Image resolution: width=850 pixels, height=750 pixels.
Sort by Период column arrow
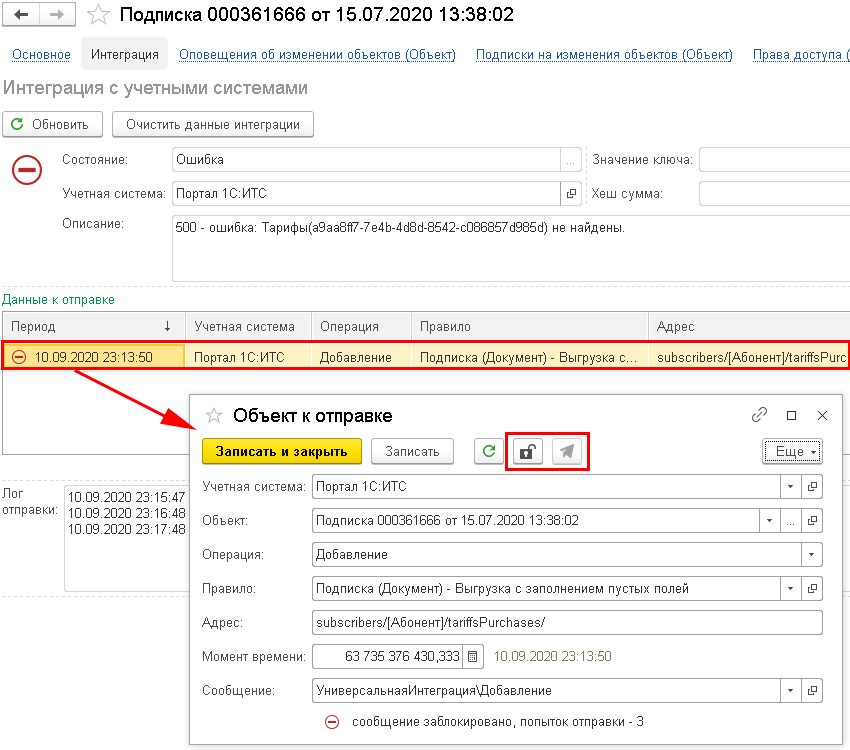tap(168, 326)
